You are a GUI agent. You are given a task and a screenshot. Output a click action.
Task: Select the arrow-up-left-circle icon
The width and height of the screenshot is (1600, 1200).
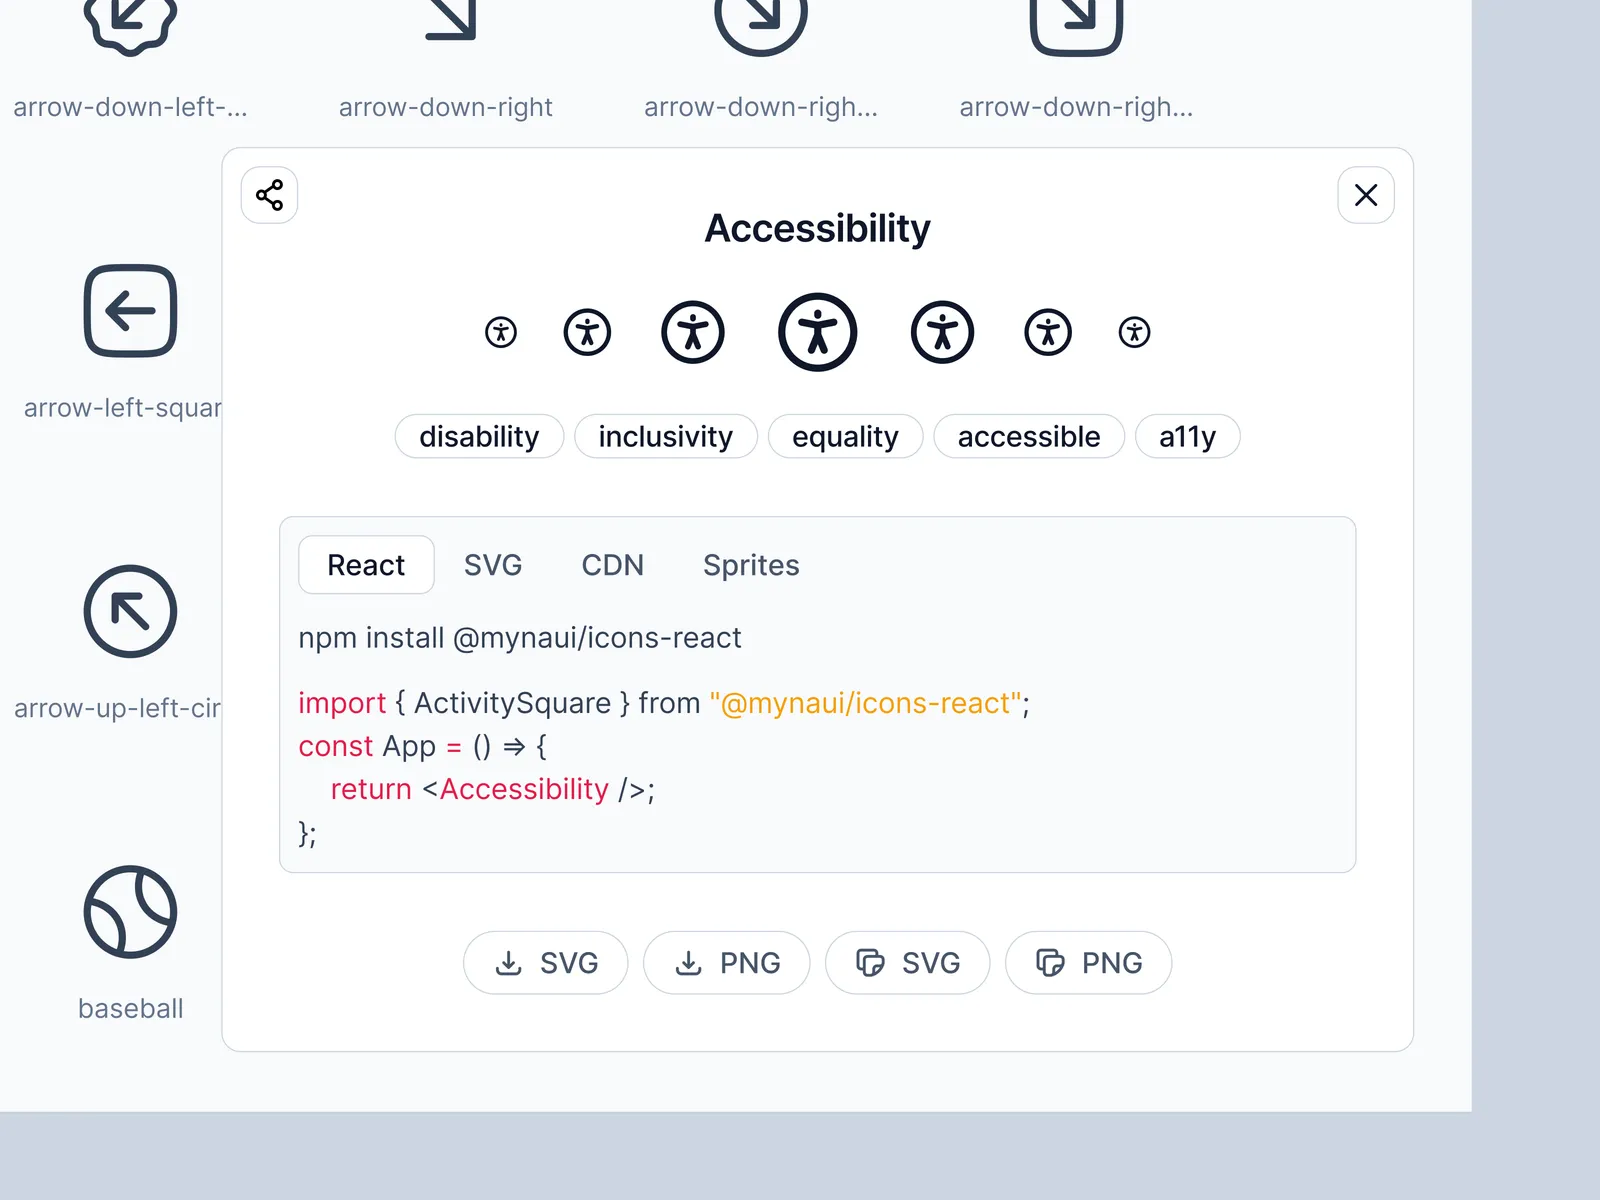[130, 611]
